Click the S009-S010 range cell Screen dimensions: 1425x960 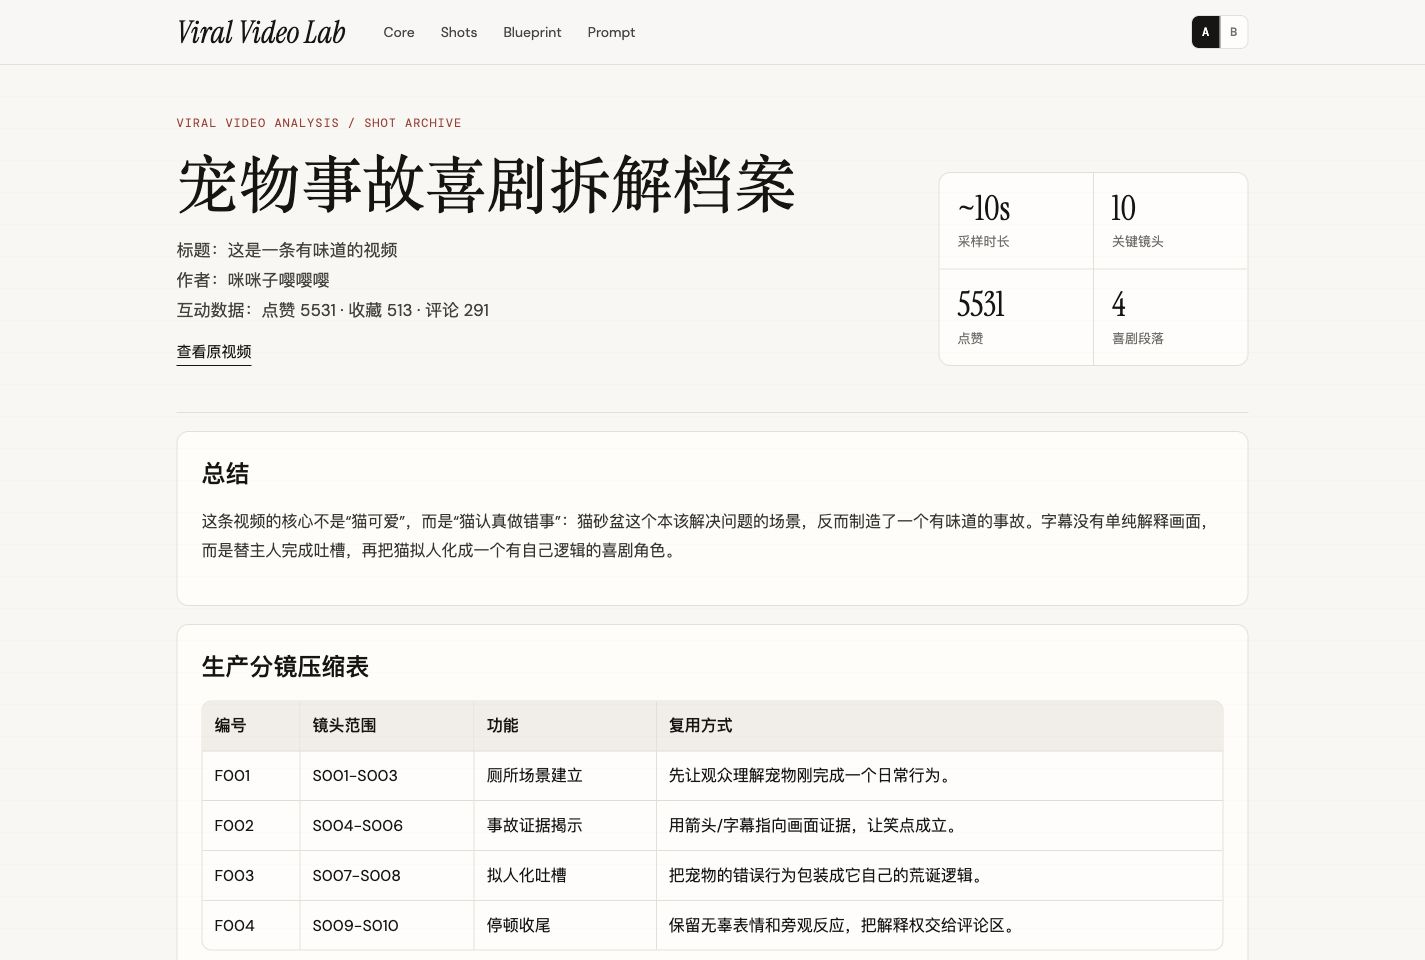[x=387, y=926]
